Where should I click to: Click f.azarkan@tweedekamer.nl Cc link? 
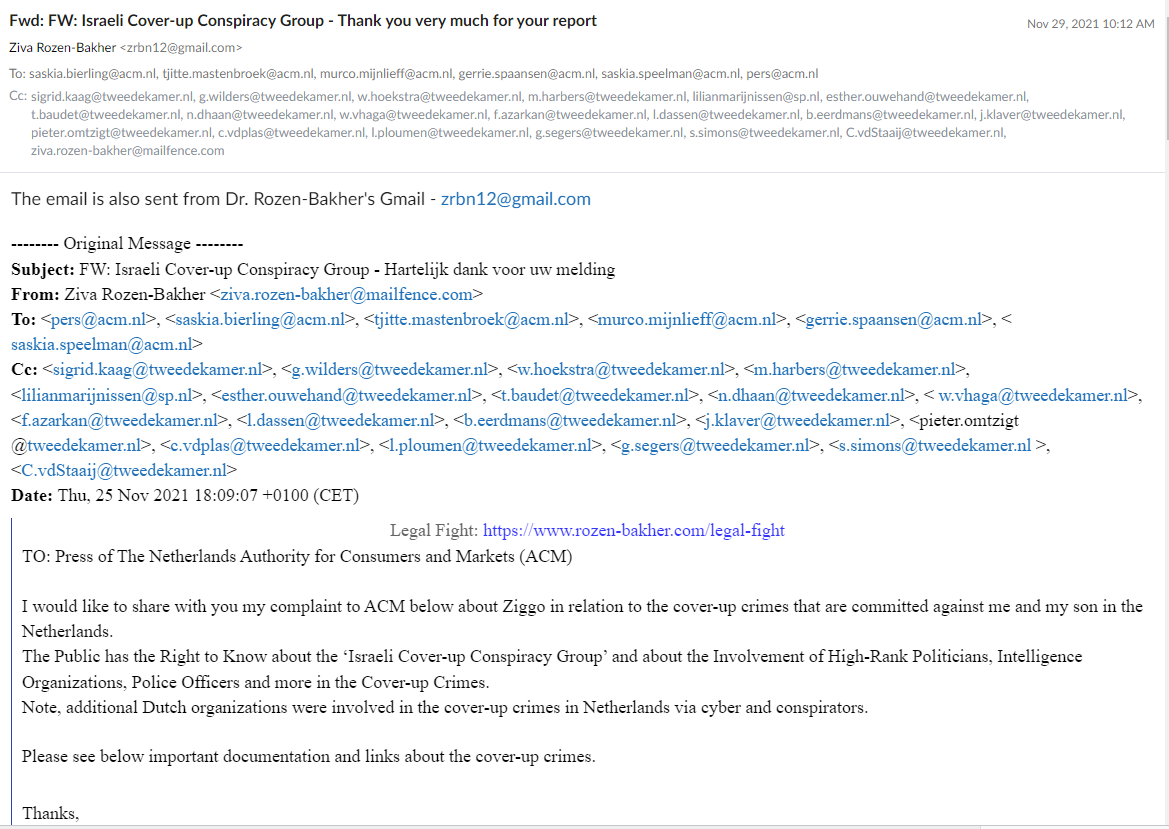pos(119,420)
